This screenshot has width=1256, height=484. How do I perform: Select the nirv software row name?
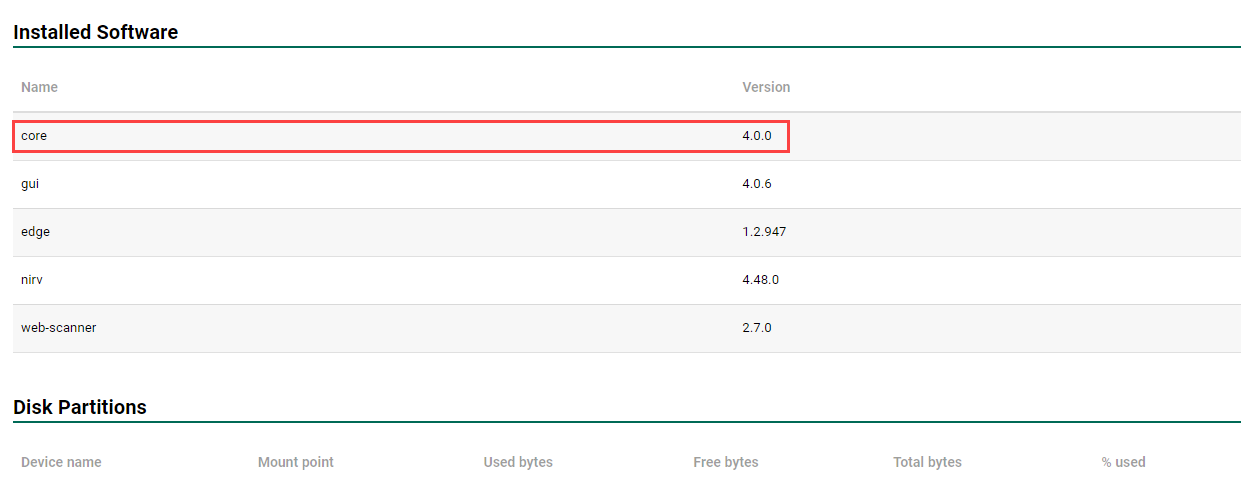[32, 280]
